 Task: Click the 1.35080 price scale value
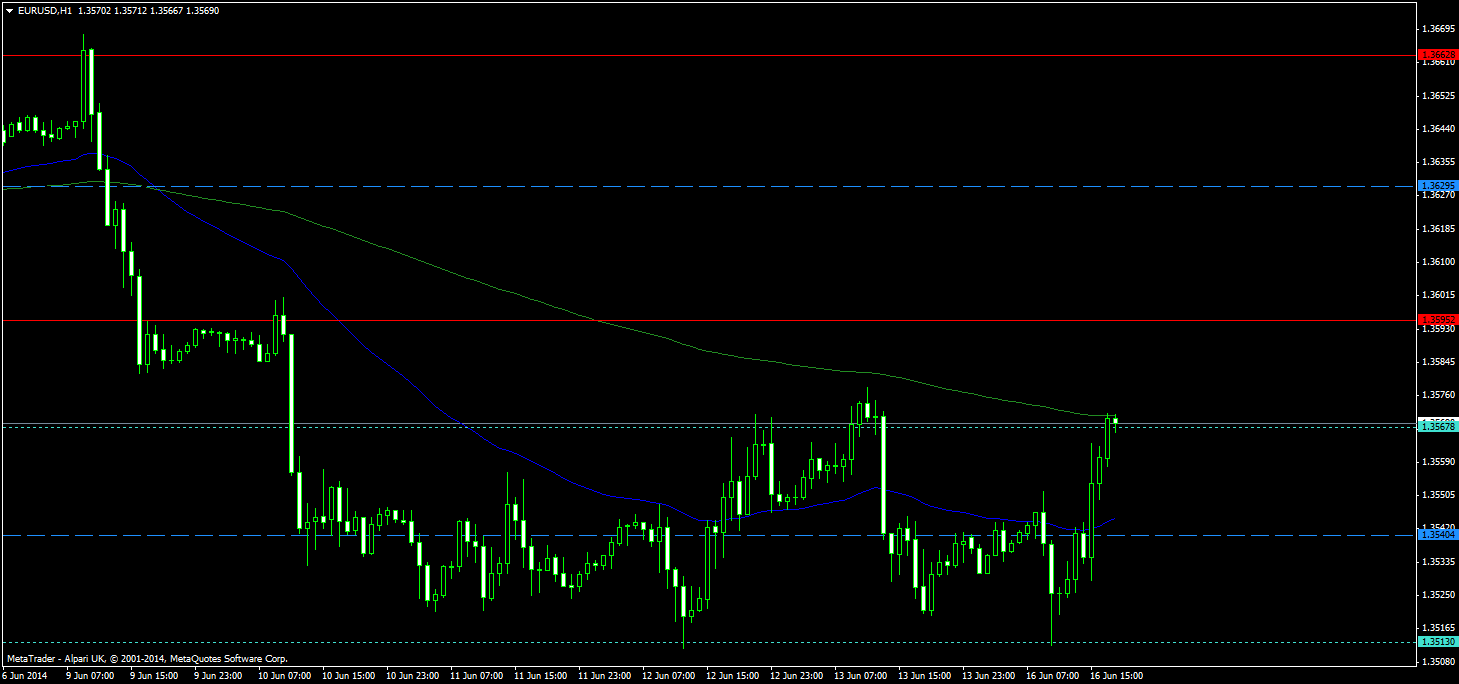pos(1439,662)
